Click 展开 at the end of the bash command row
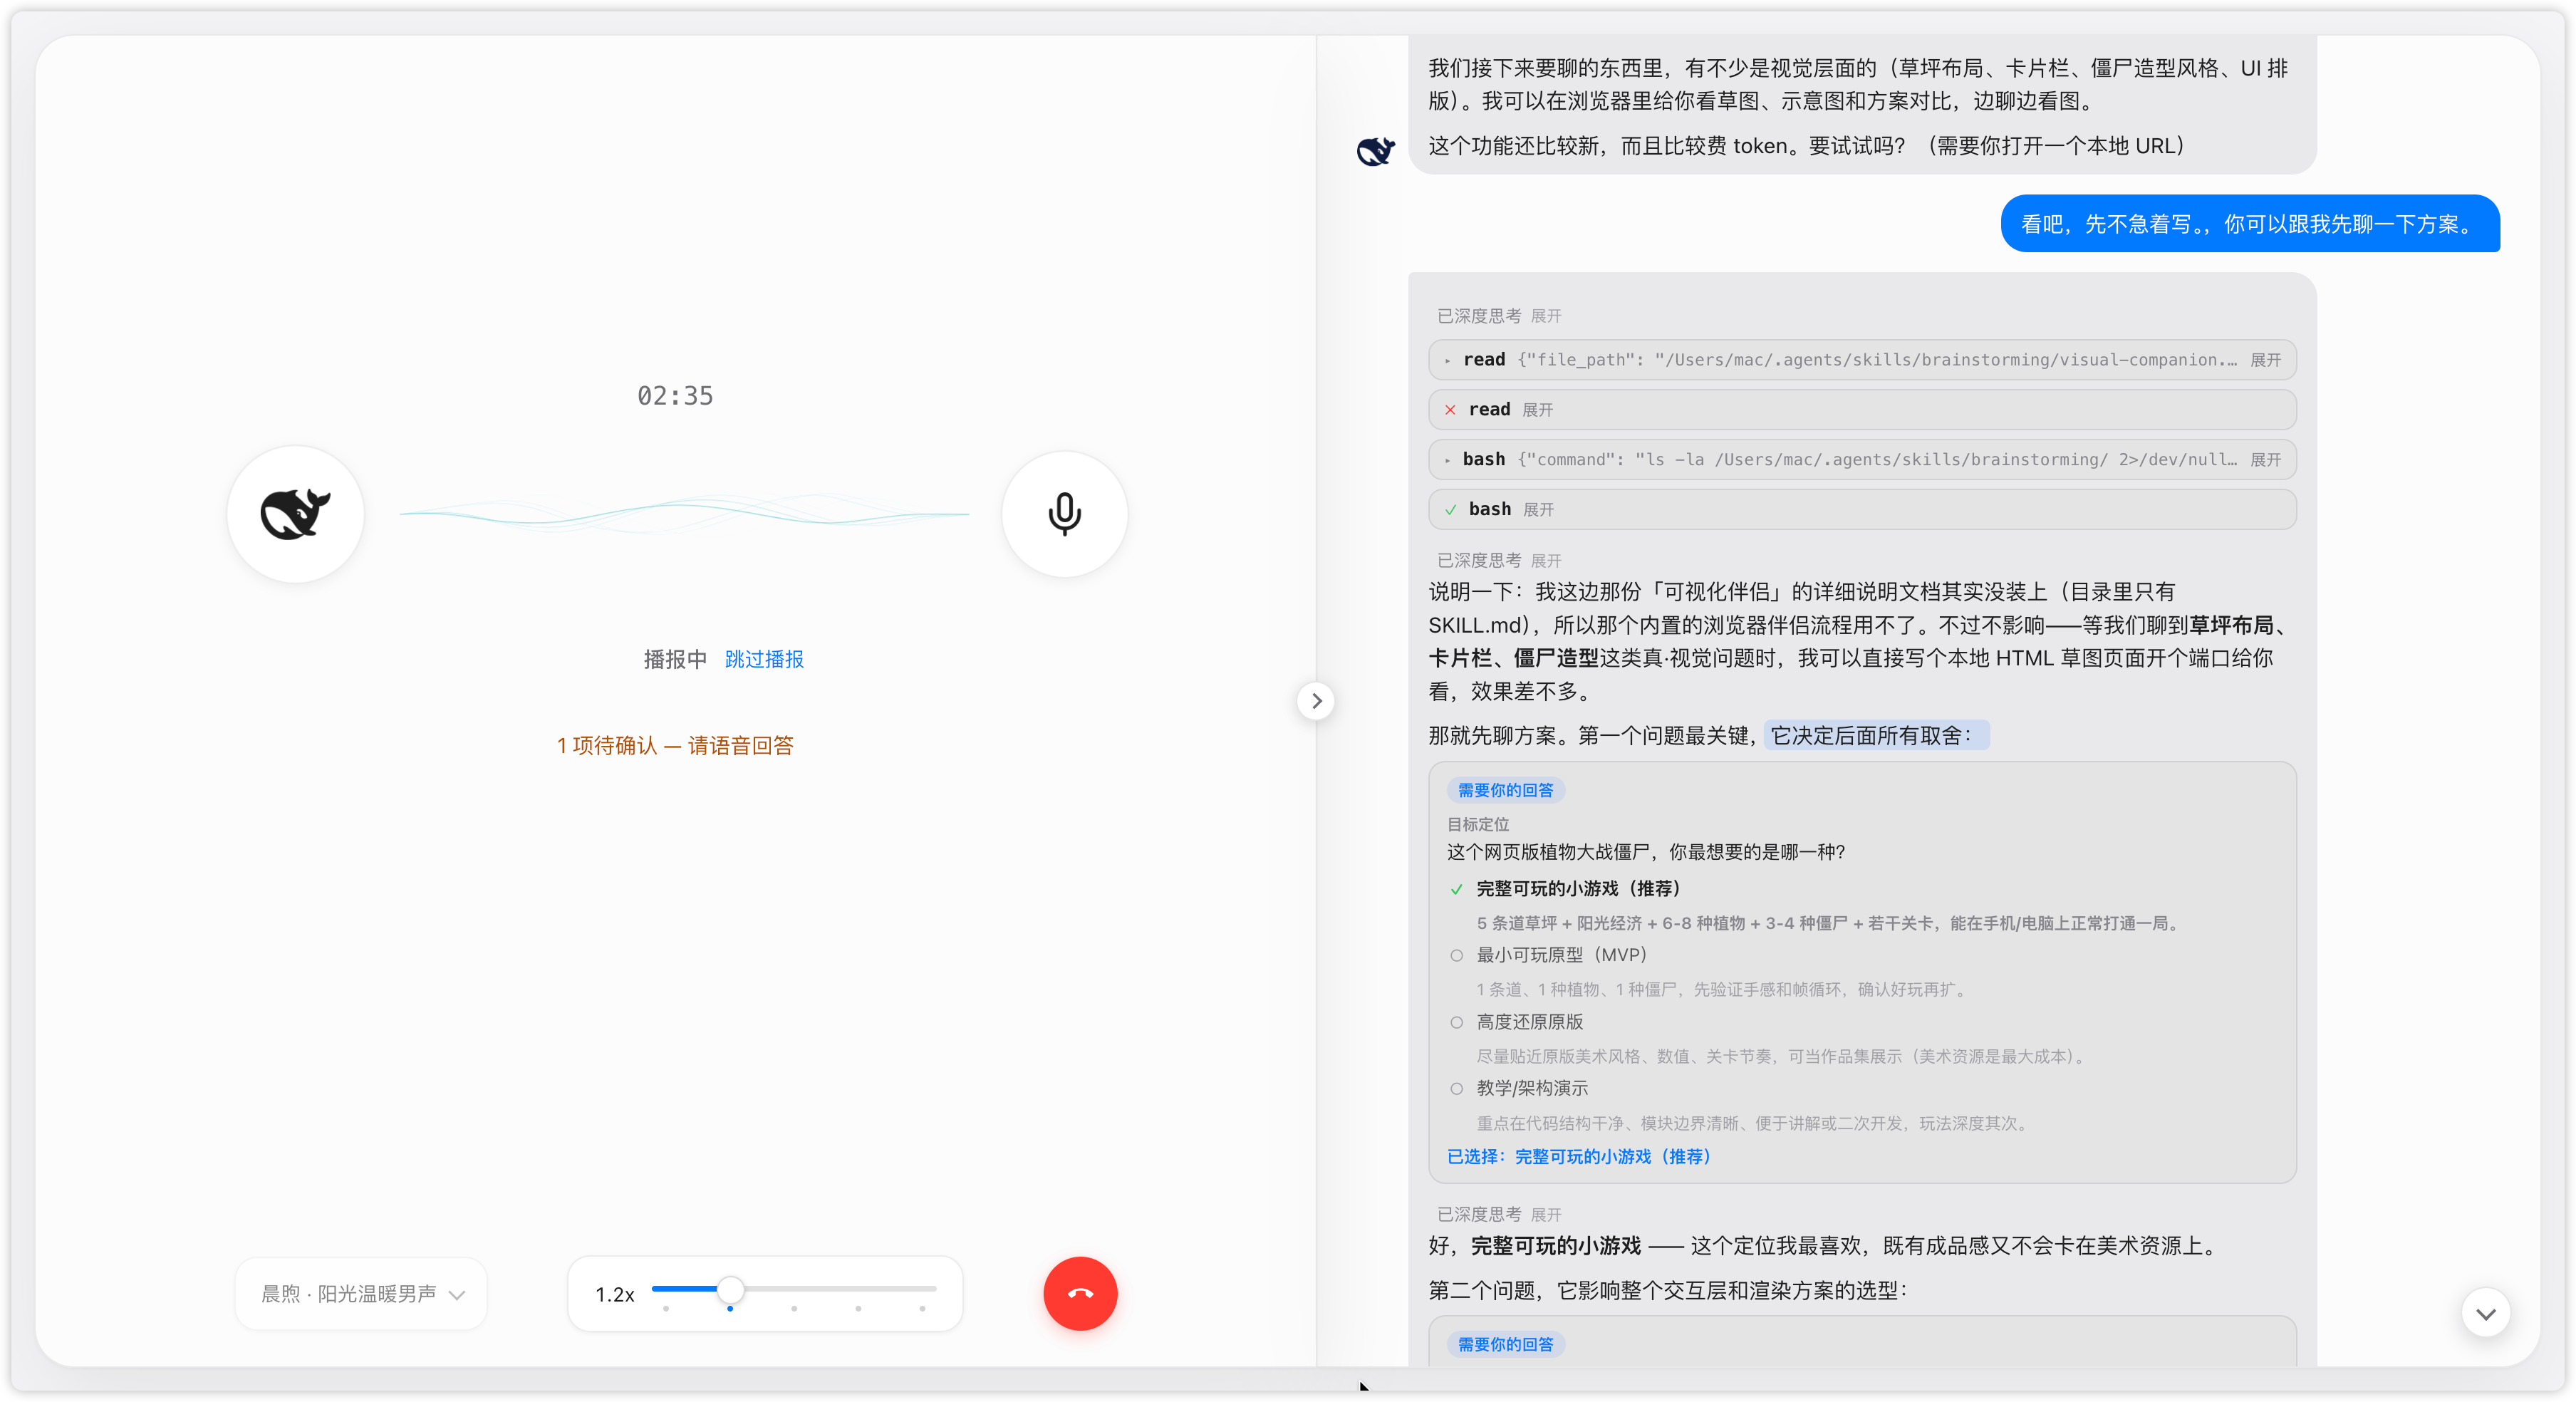This screenshot has height=1402, width=2576. pos(2266,460)
